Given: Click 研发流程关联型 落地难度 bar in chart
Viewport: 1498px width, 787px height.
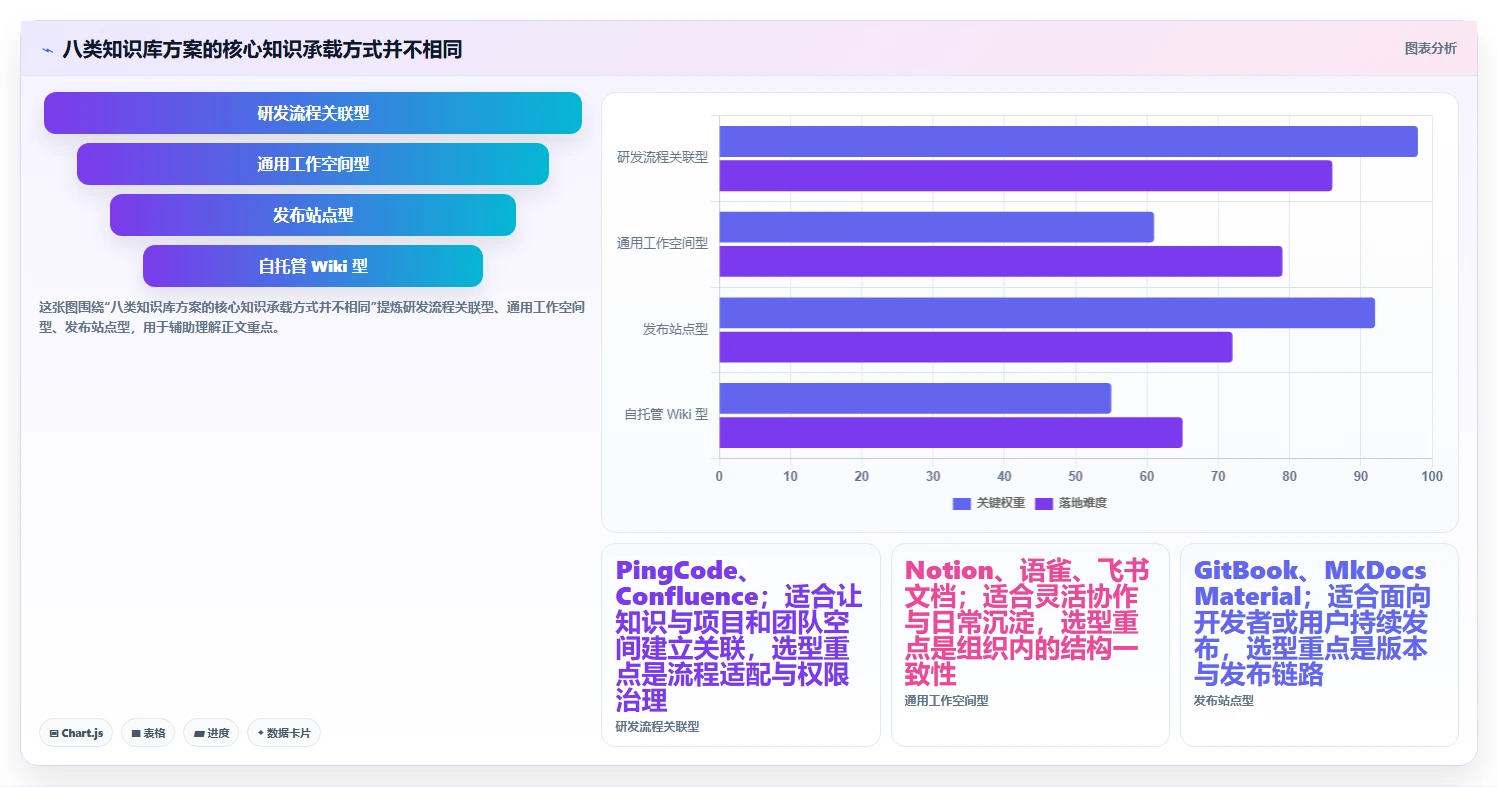Looking at the screenshot, I should [1025, 176].
